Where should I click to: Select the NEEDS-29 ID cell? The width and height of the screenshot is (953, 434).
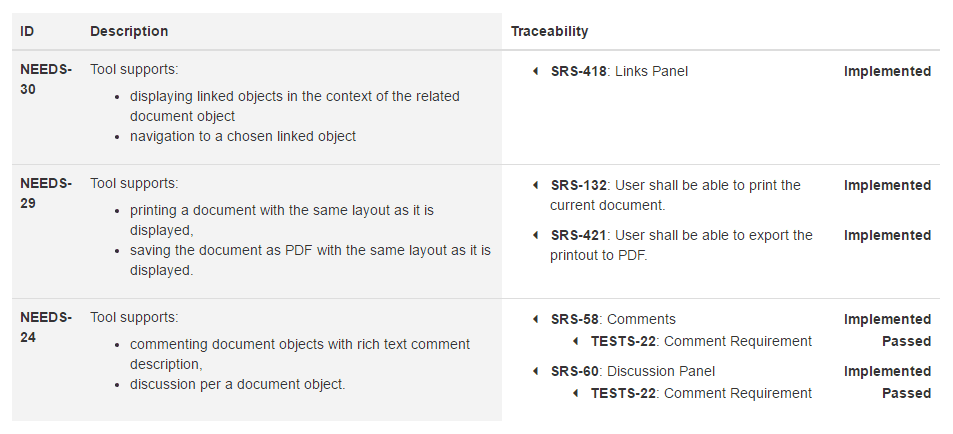click(45, 194)
